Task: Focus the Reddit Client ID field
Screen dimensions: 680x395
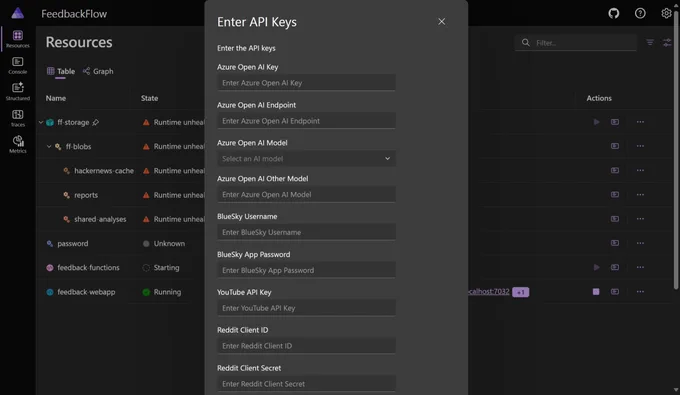Action: click(306, 346)
